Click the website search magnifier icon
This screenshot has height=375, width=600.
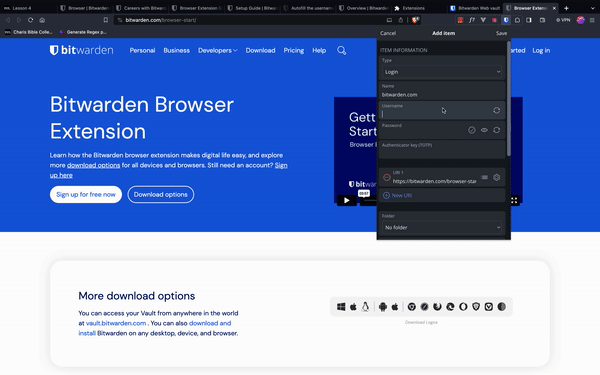pyautogui.click(x=341, y=51)
